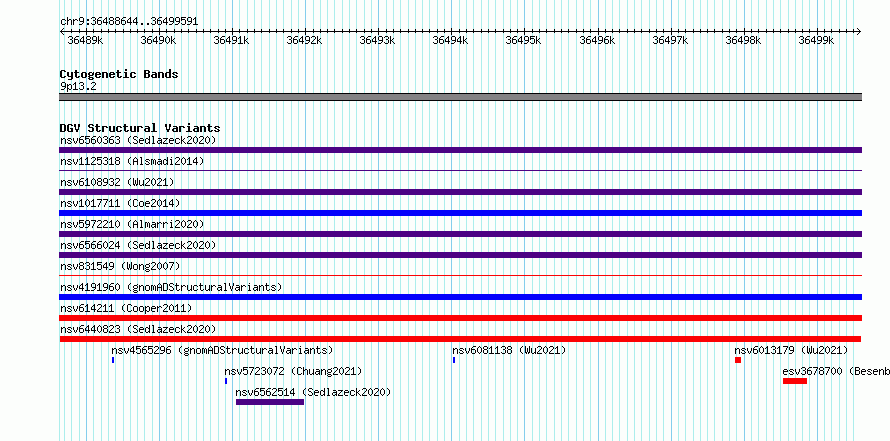The width and height of the screenshot is (890, 441).
Task: Click the small blue nsv4565296 marker
Action: coord(113,360)
